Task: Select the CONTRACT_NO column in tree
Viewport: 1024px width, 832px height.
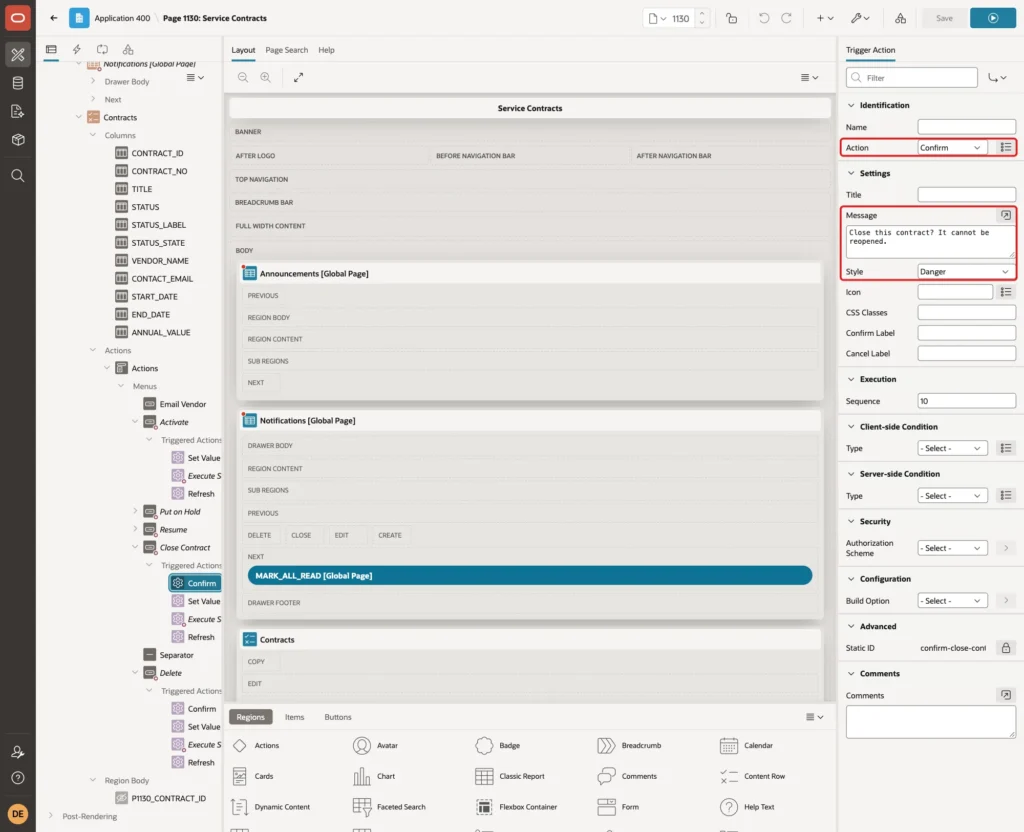Action: tap(159, 171)
